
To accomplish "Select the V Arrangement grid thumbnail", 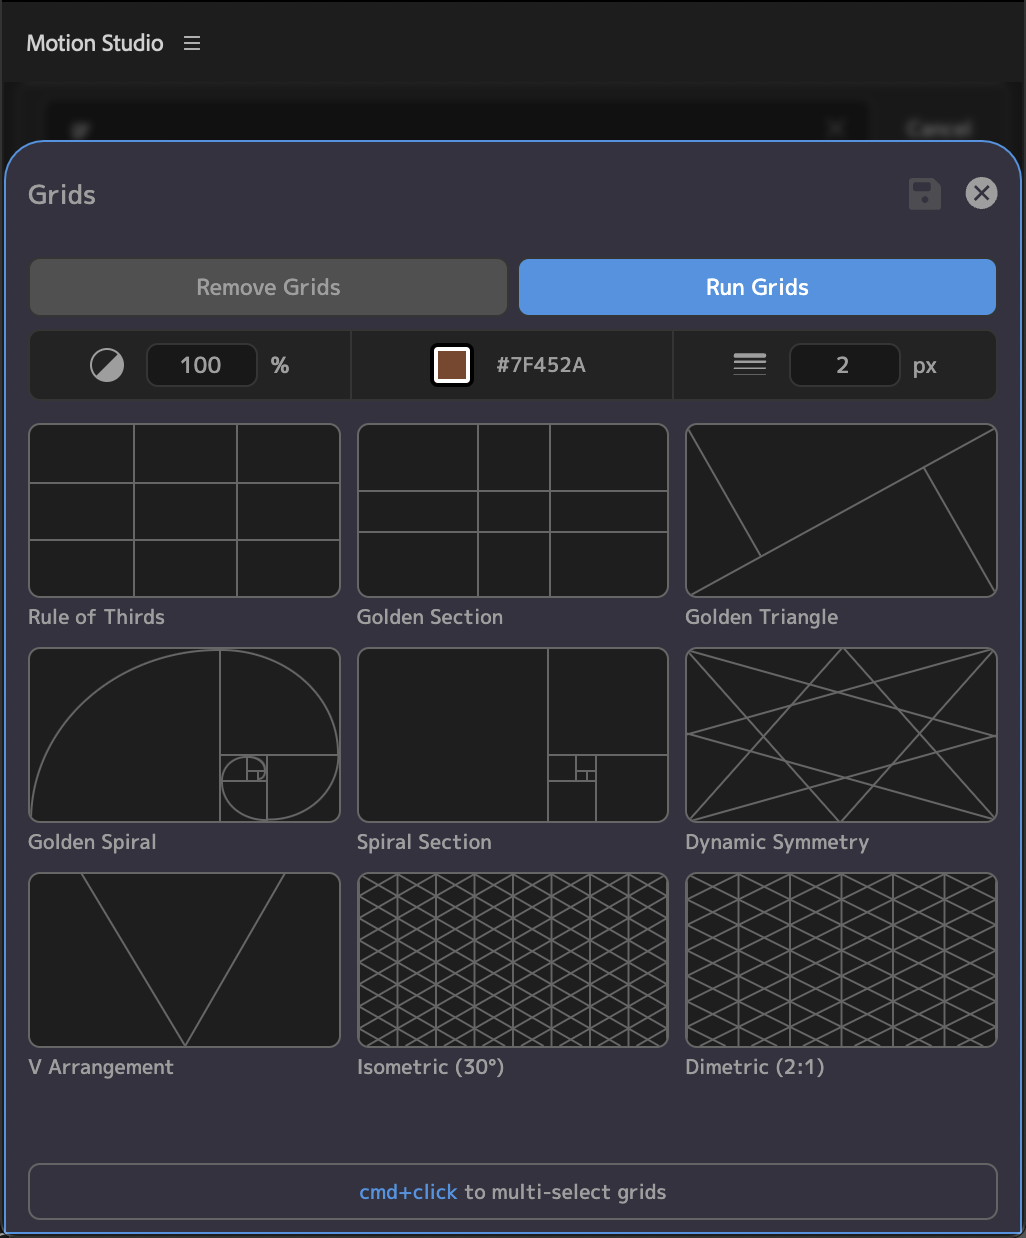I will [184, 960].
